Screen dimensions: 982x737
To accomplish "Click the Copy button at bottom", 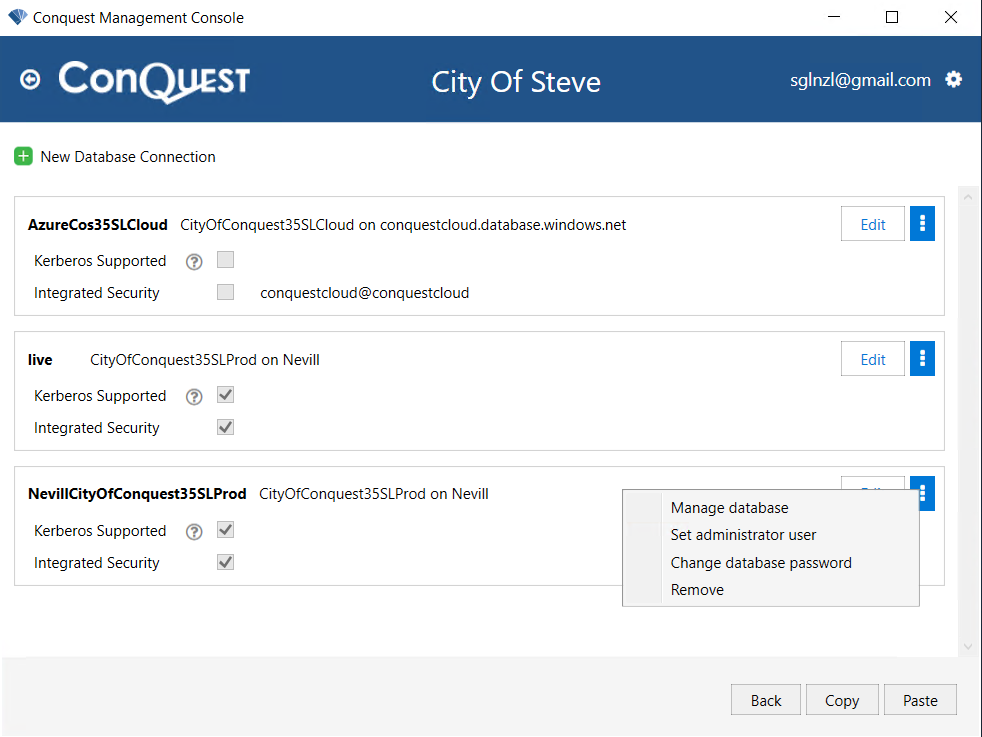I will 842,700.
